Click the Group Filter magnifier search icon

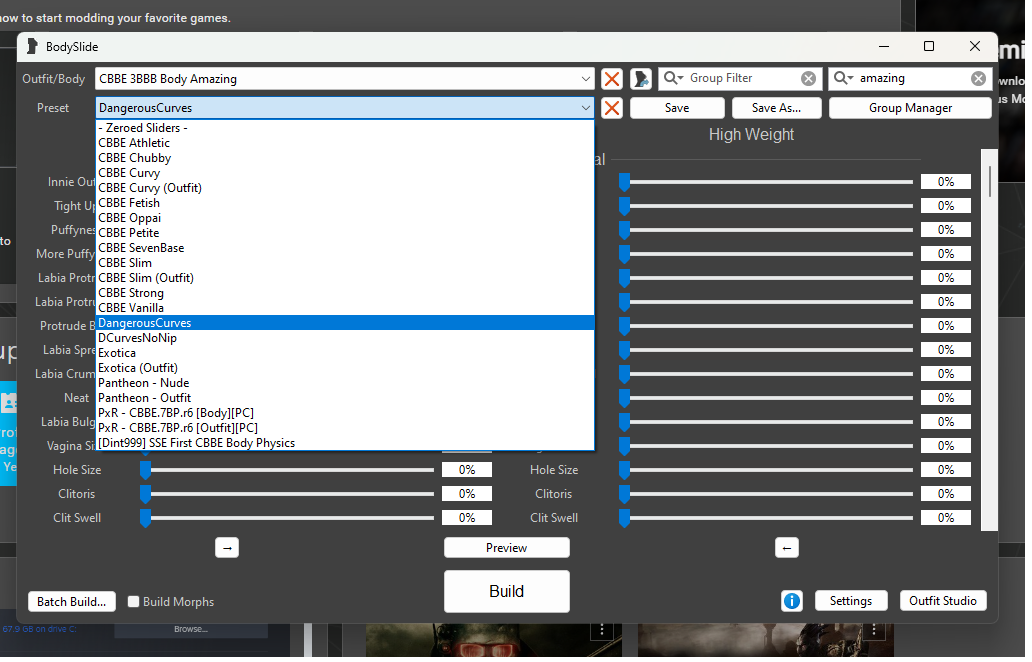point(674,79)
